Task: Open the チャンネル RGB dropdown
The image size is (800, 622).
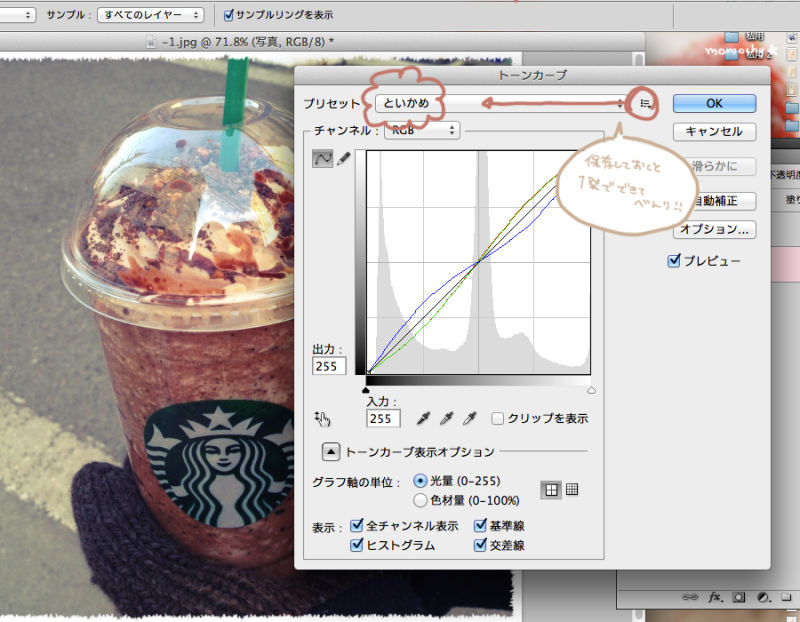Action: point(422,130)
